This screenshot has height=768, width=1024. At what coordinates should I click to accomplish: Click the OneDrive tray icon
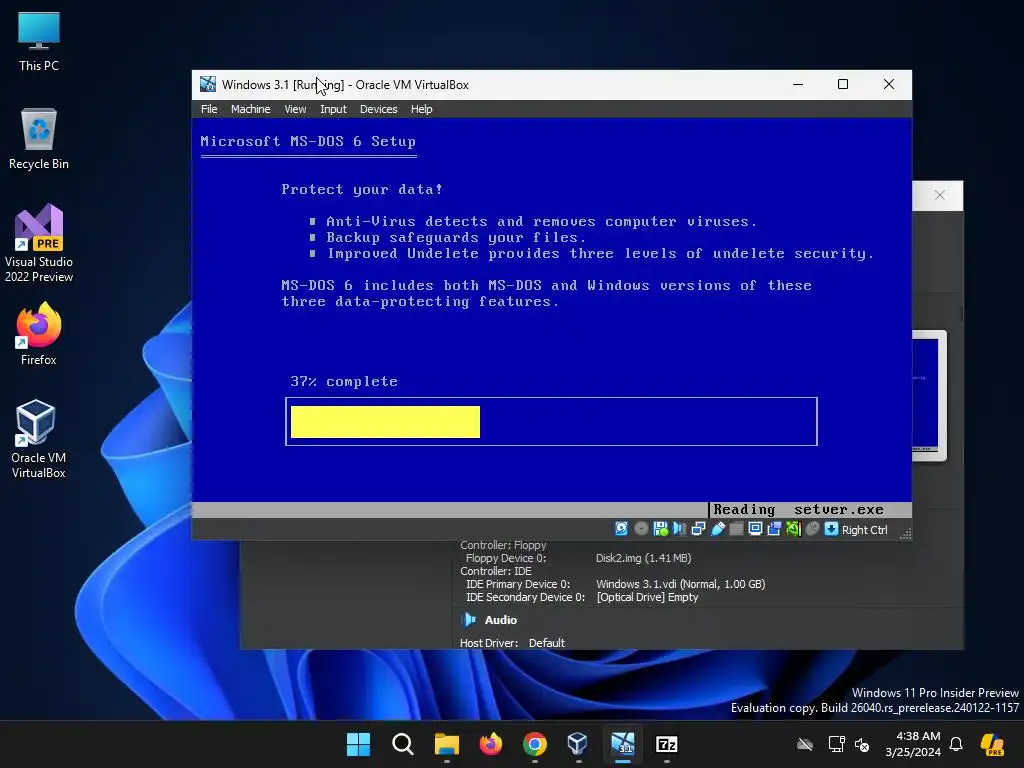pos(805,744)
